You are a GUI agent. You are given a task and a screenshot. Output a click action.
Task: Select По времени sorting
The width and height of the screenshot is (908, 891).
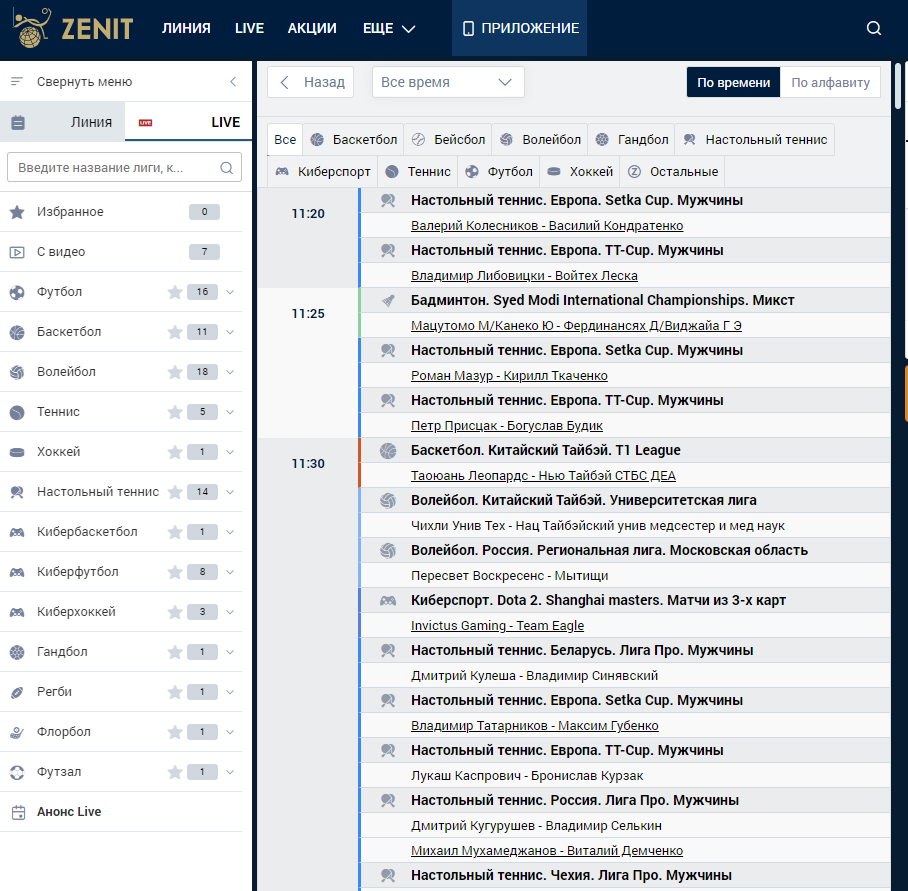[733, 82]
